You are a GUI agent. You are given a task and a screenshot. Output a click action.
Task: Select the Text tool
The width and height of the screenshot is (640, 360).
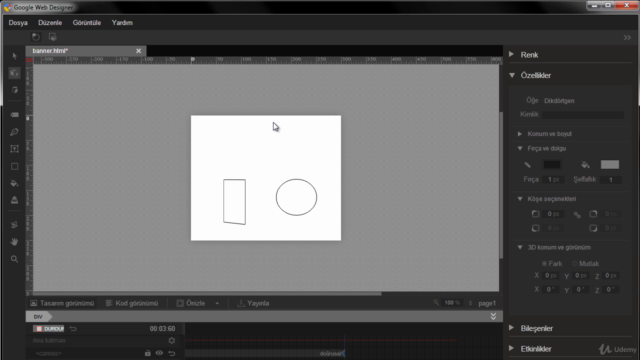click(x=15, y=149)
